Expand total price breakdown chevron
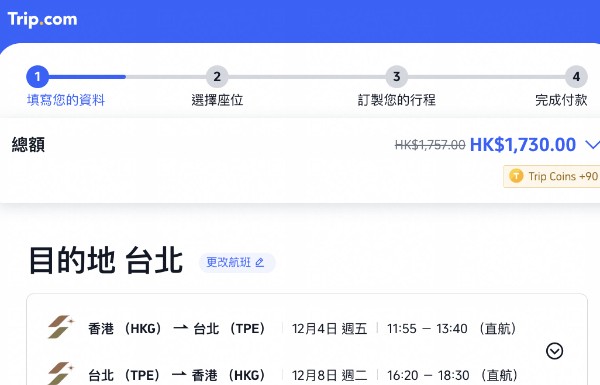The image size is (600, 385). (592, 145)
